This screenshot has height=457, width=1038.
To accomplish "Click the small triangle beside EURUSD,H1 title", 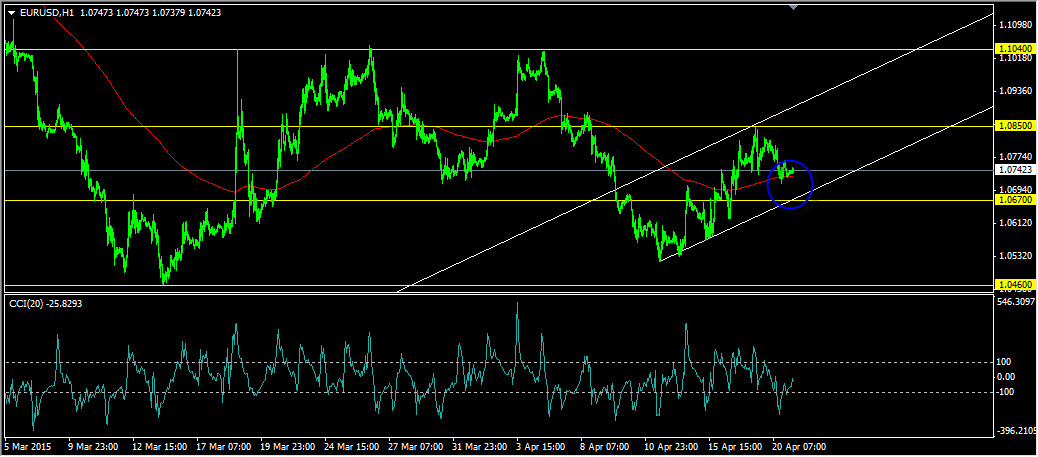I will click(x=11, y=12).
